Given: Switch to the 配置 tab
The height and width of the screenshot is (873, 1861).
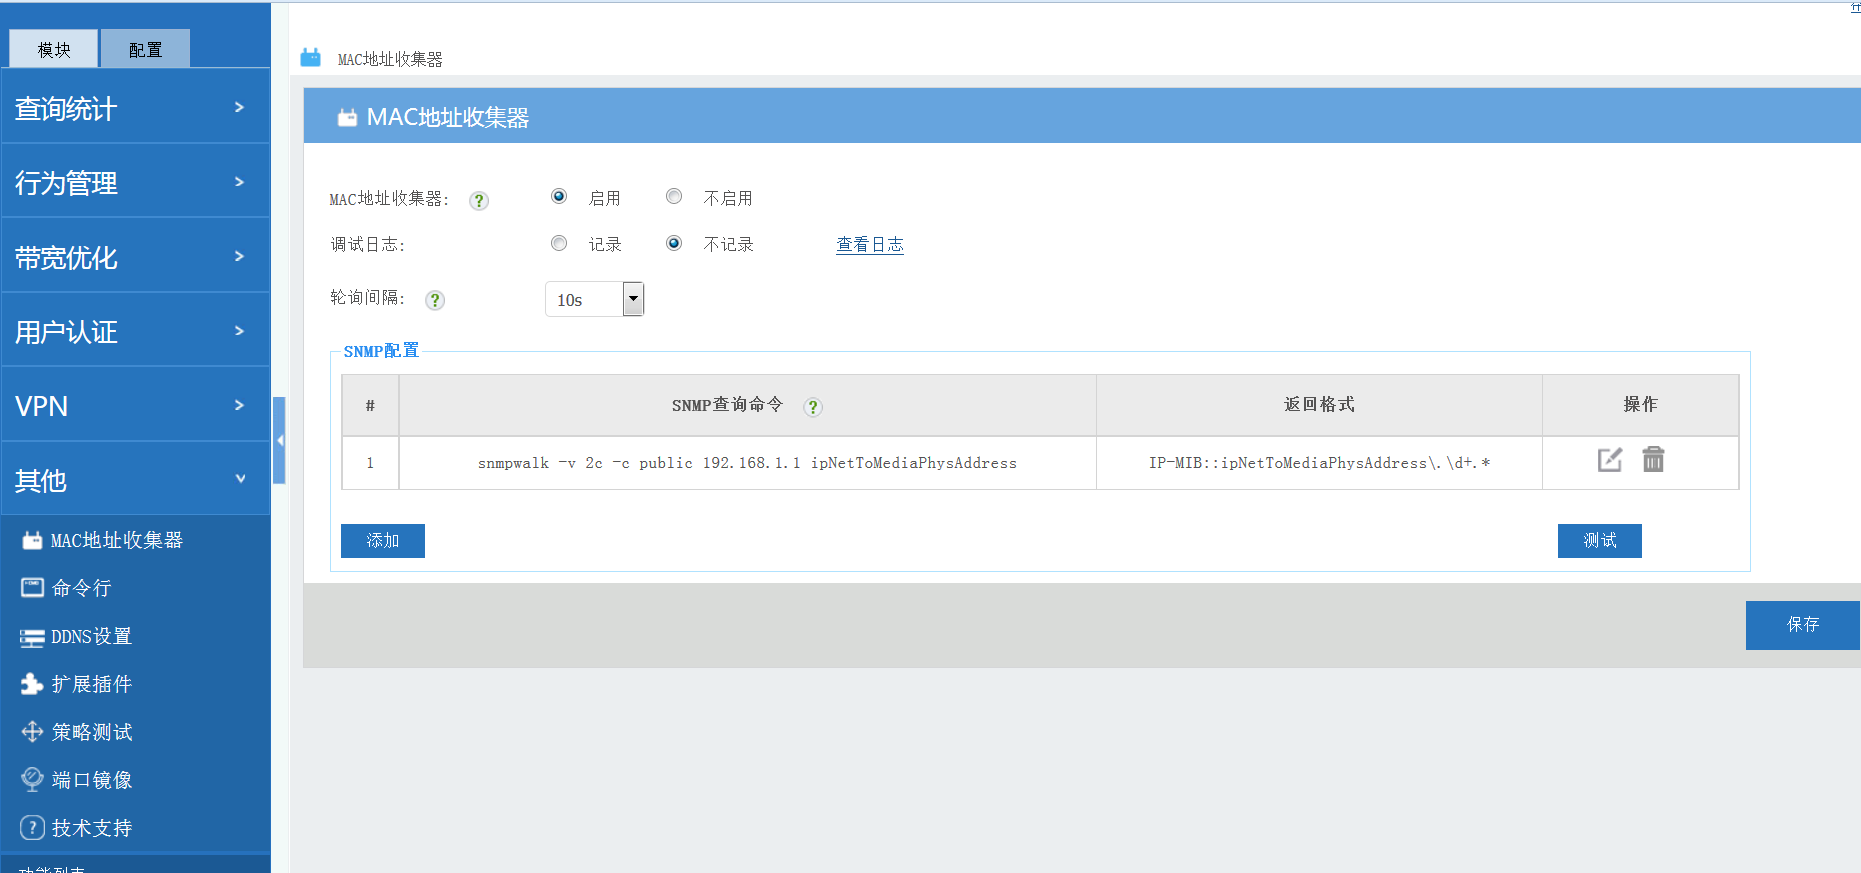Looking at the screenshot, I should coord(145,49).
